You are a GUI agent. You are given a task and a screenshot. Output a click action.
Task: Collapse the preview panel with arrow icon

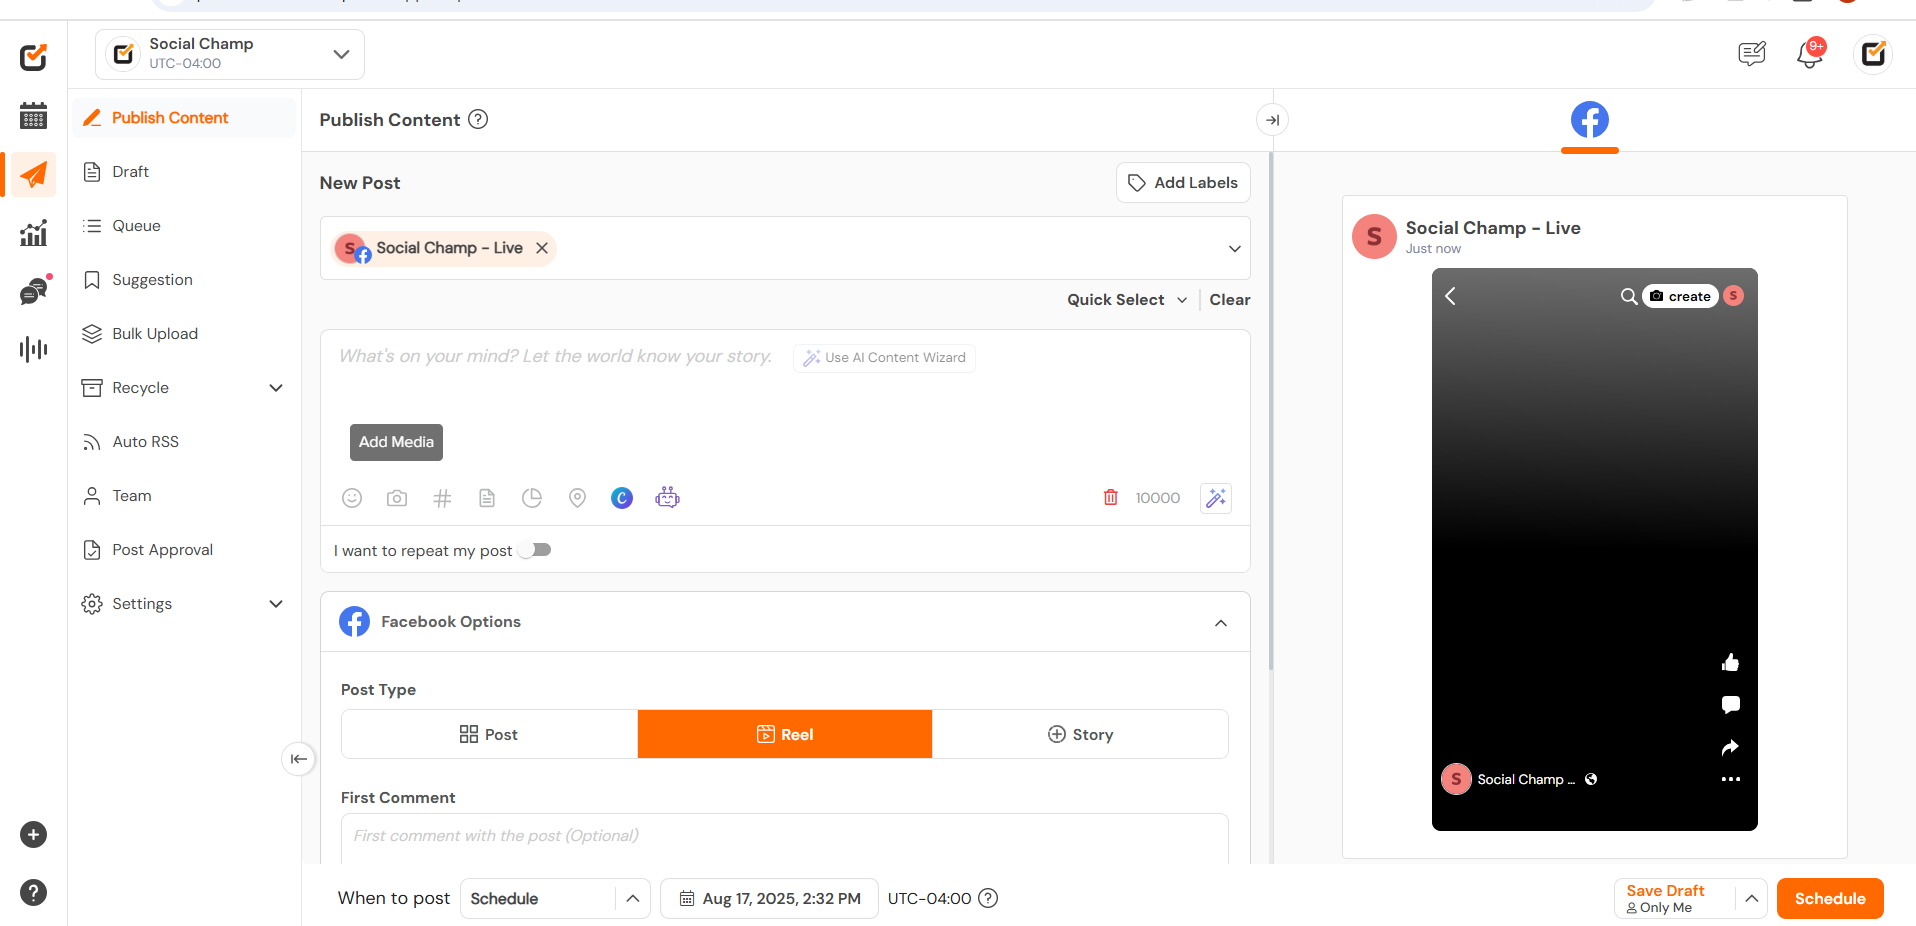tap(1272, 120)
